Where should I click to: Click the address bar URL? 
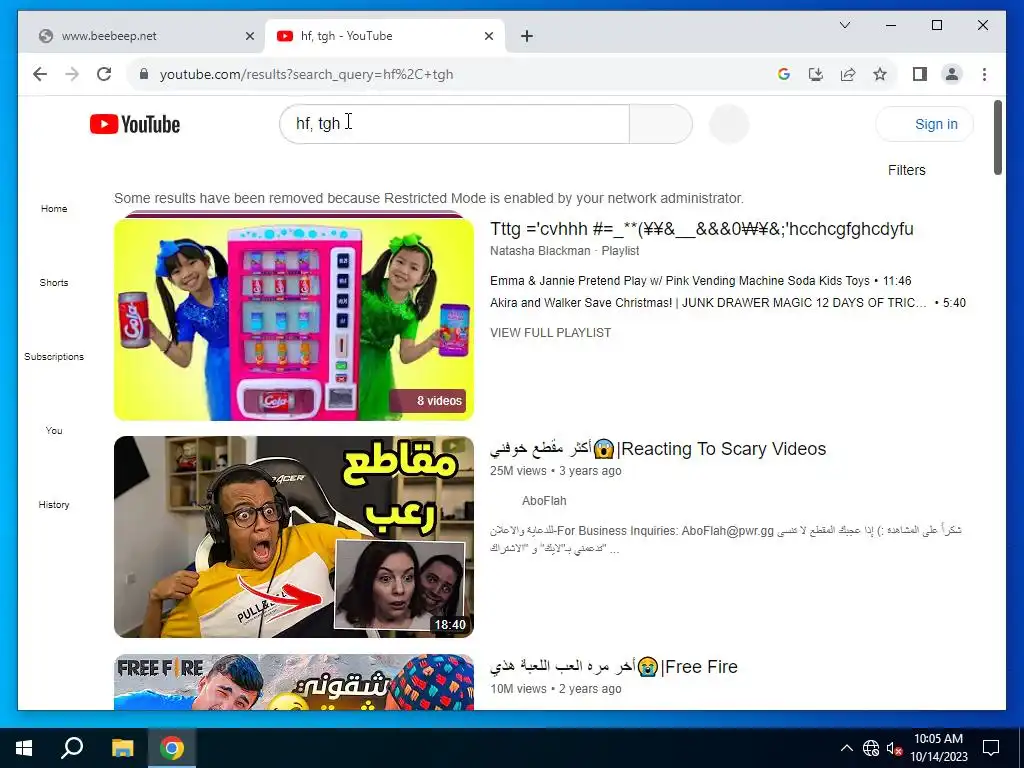306,74
